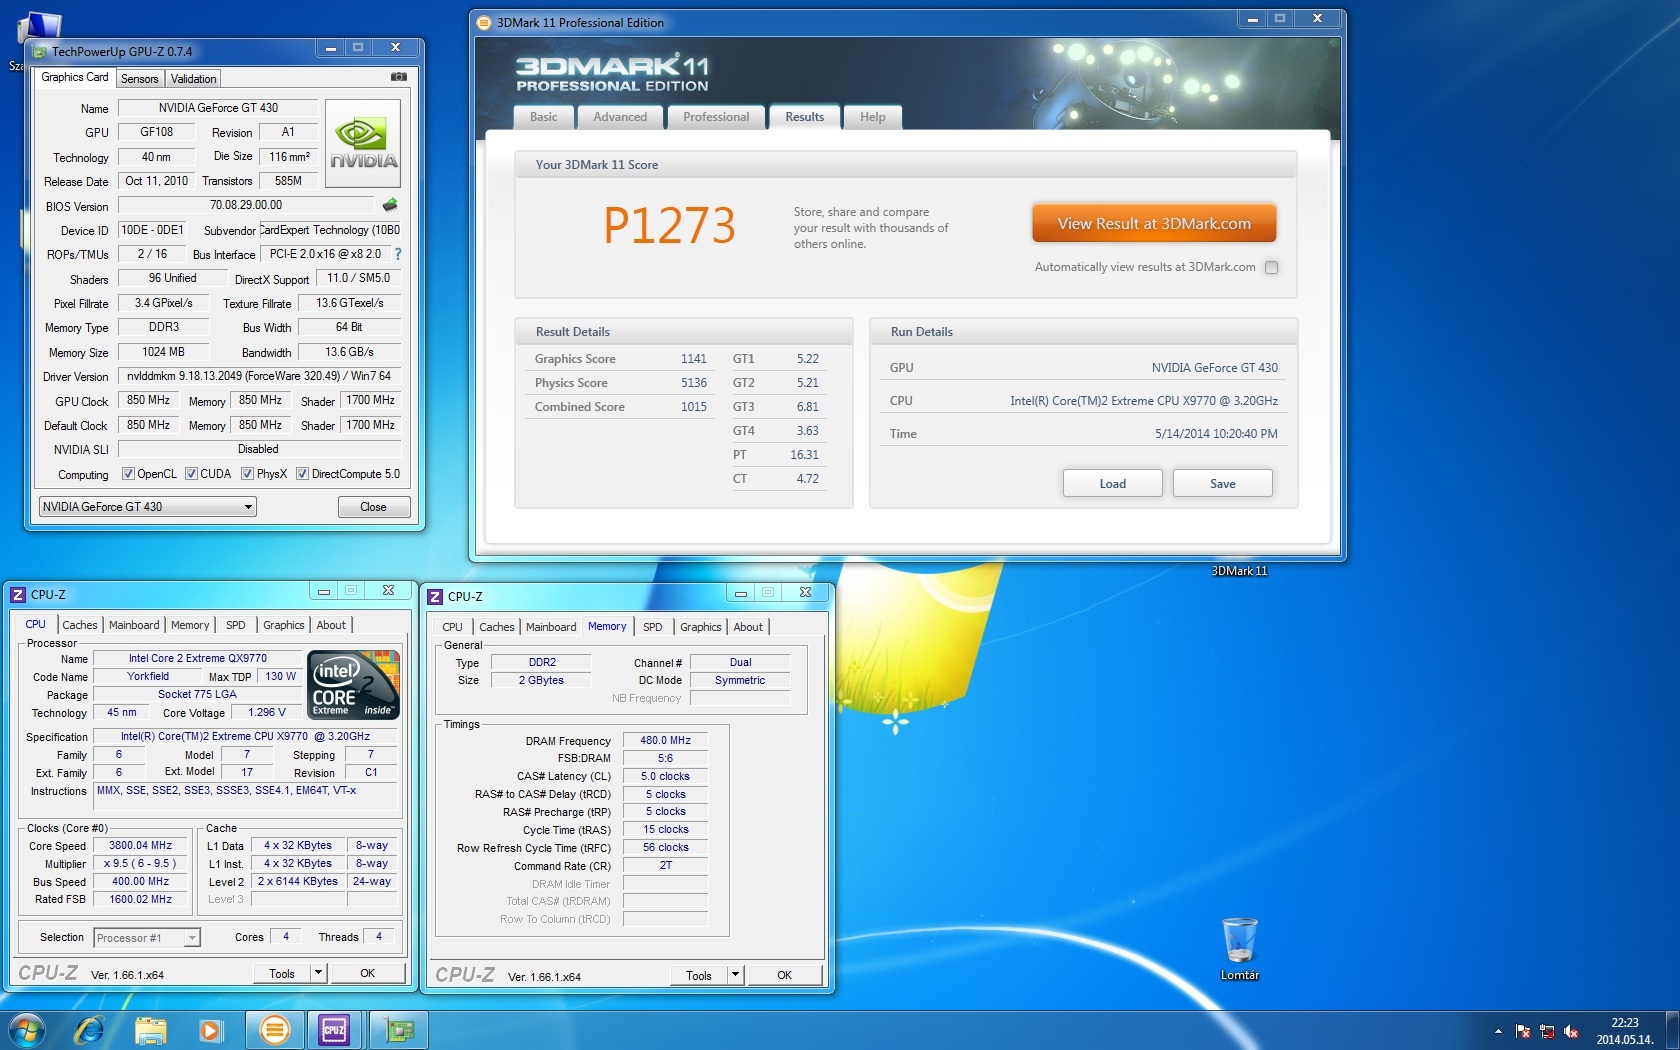Click 3DMark 11 title bar icon

484,22
